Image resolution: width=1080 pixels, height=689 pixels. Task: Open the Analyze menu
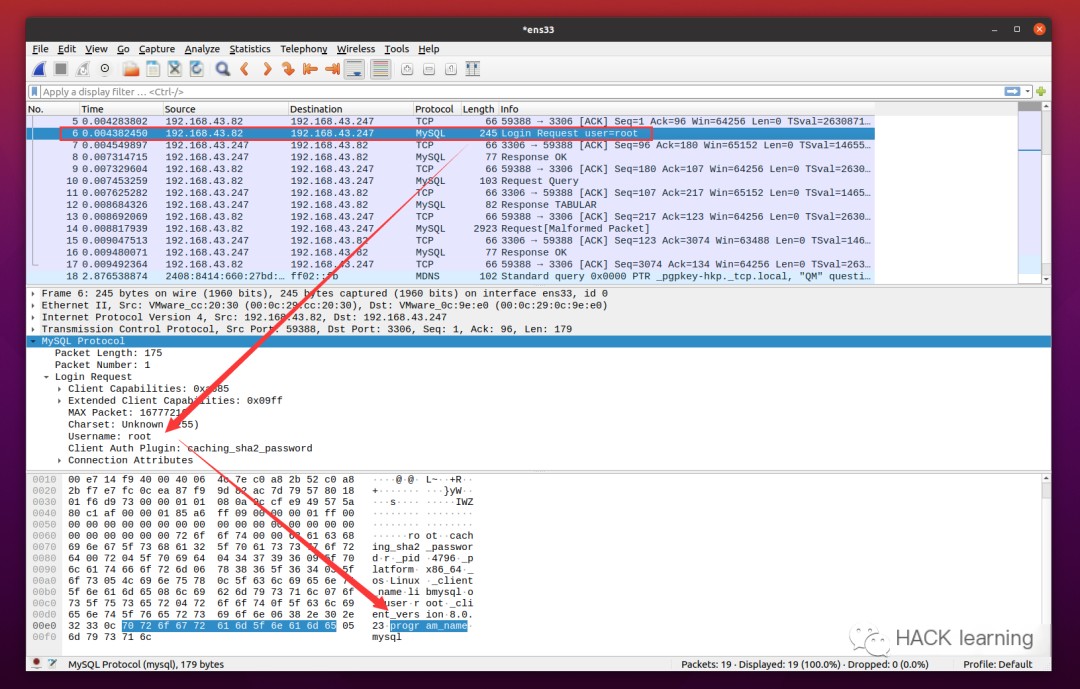202,49
